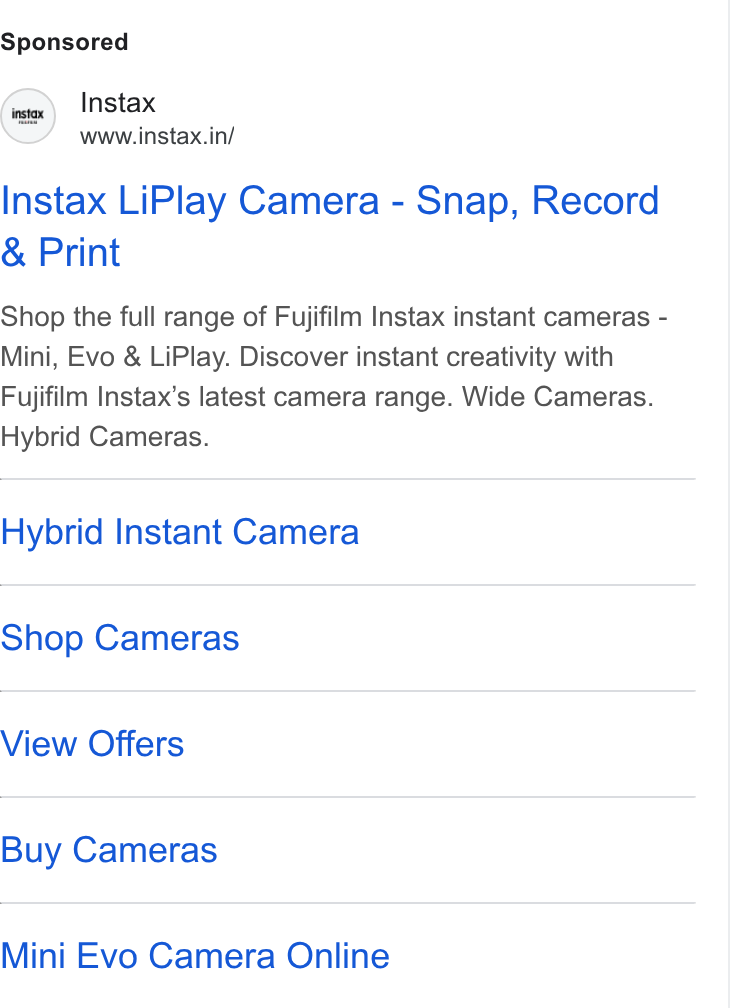Screen dimensions: 730x1008
Task: Click the "& Print" headline second line
Action: click(x=60, y=252)
